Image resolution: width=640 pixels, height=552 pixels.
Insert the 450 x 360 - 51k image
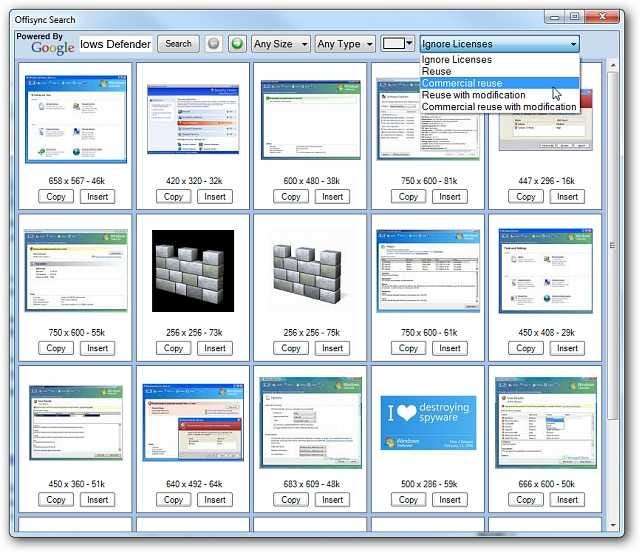98,500
